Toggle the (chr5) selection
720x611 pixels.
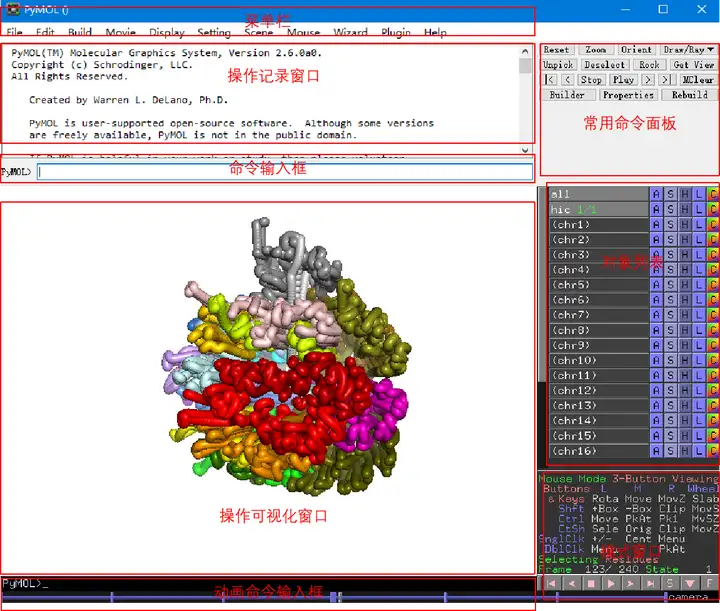point(599,285)
